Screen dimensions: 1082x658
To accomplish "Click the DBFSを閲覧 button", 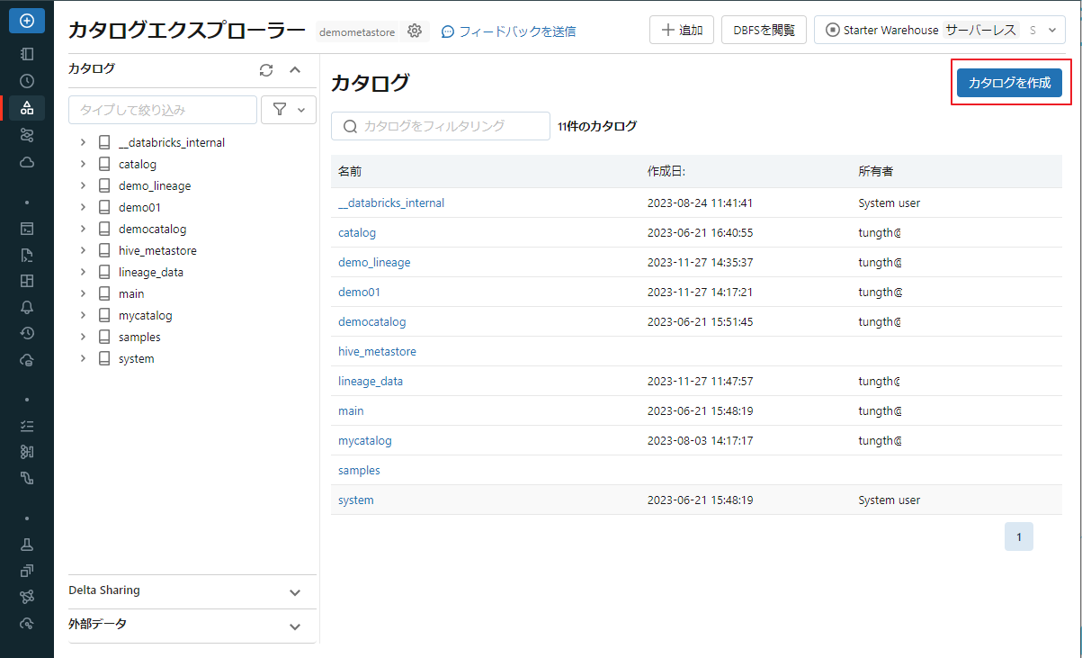I will (763, 31).
